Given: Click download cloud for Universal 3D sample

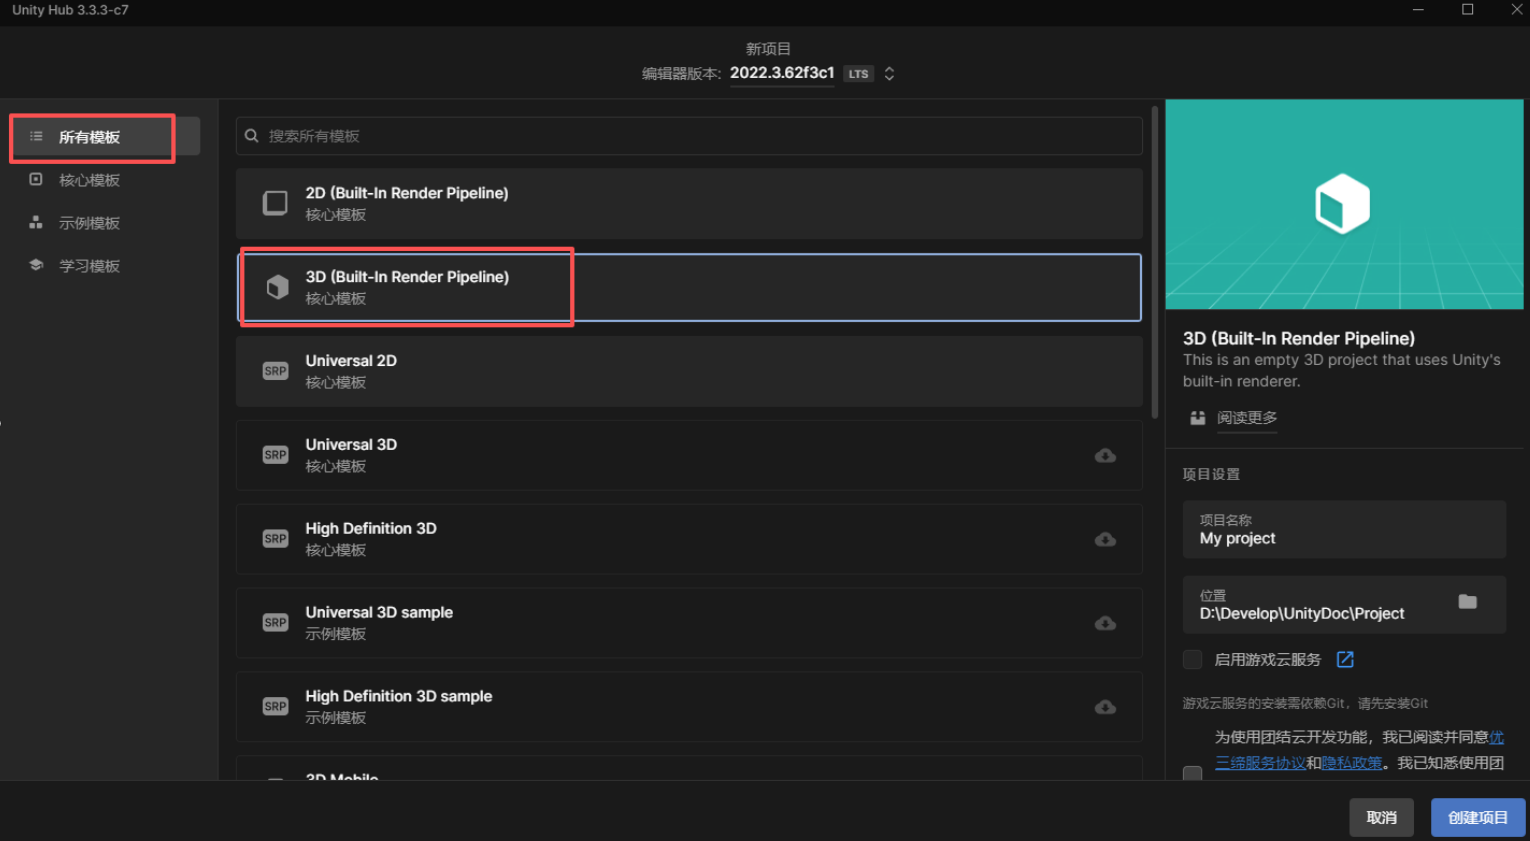Looking at the screenshot, I should pyautogui.click(x=1105, y=623).
